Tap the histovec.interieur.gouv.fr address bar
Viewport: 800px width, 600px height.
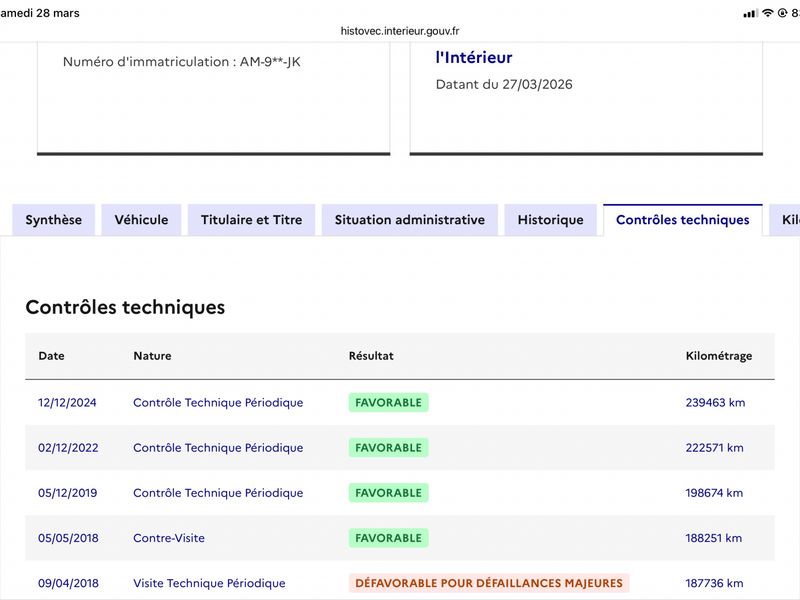pyautogui.click(x=400, y=31)
